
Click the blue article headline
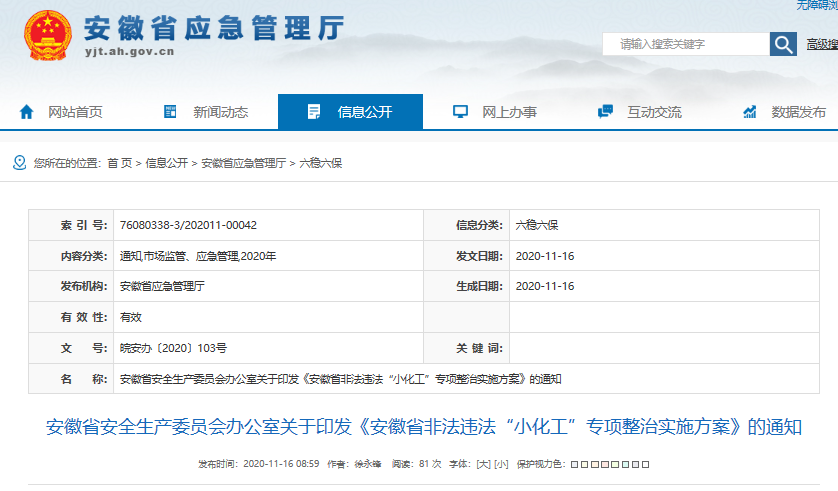424,426
